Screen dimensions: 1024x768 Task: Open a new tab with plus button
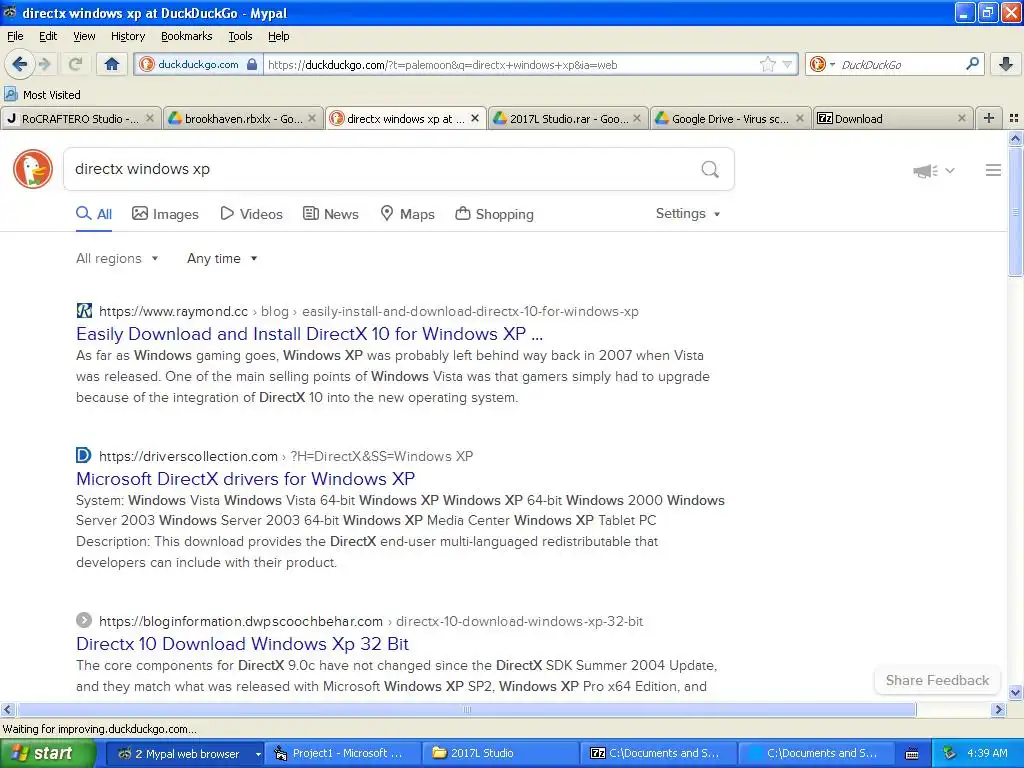point(989,118)
